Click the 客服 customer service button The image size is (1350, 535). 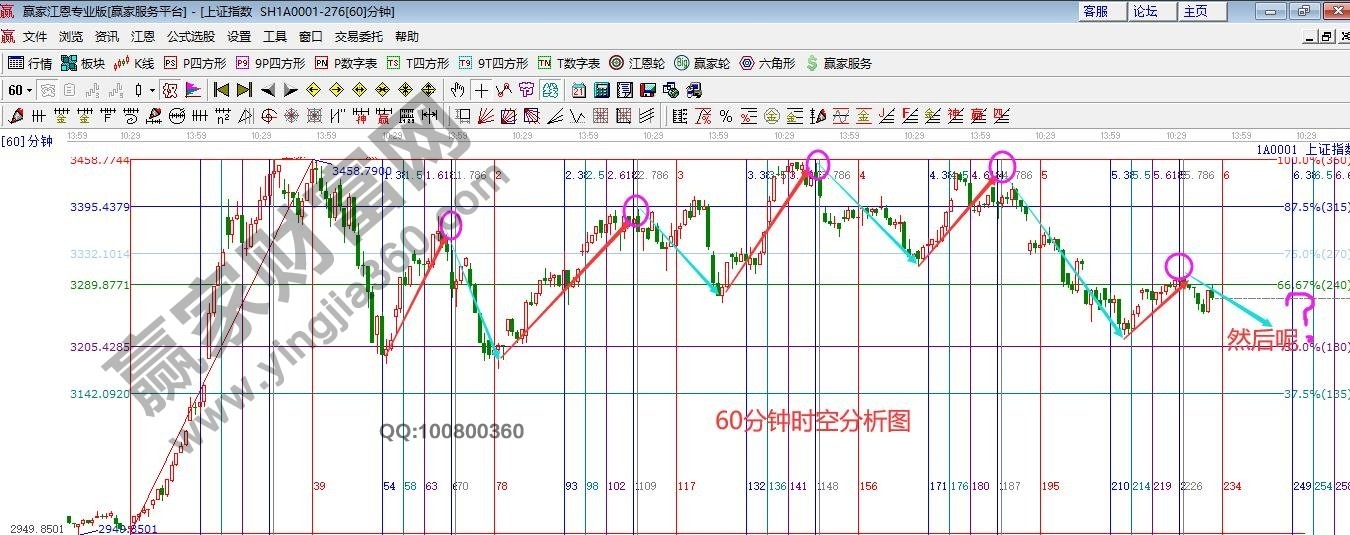(1095, 11)
